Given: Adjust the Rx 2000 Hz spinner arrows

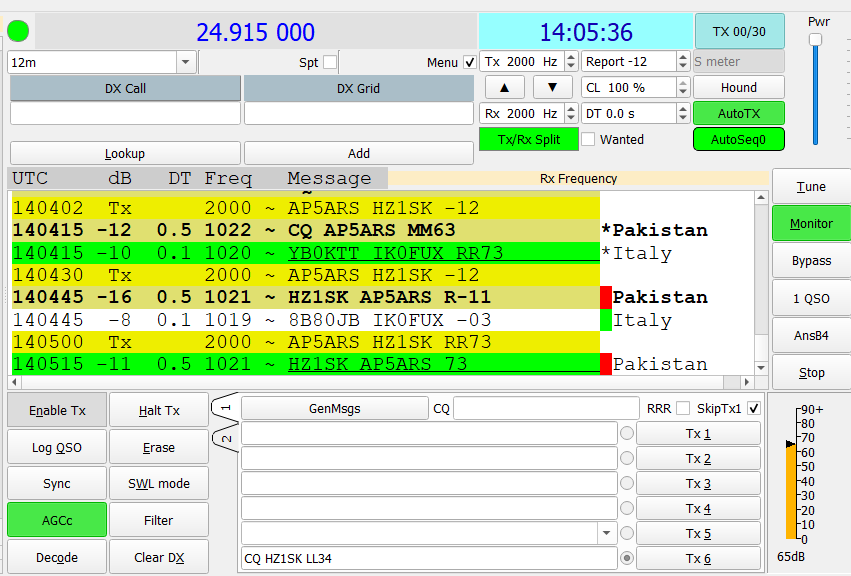Looking at the screenshot, I should point(570,113).
